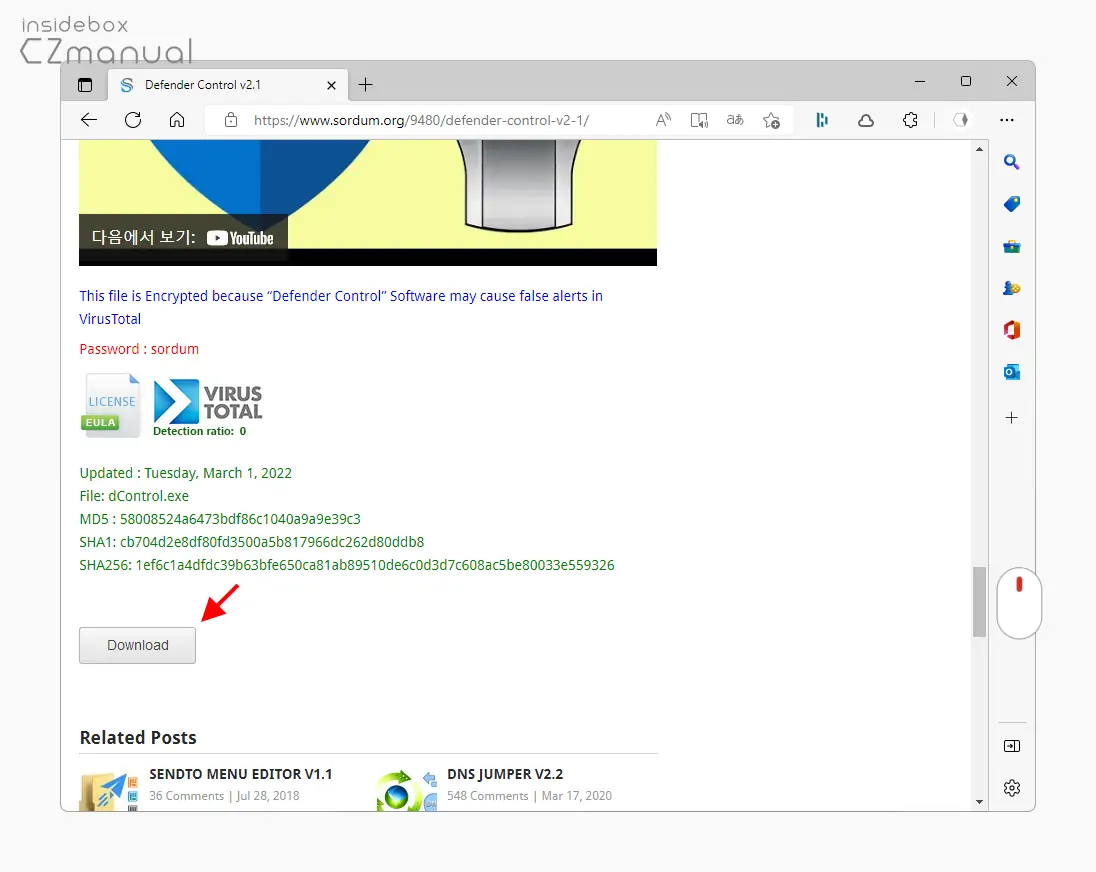Add this page to favorites
The image size is (1096, 872).
tap(771, 120)
